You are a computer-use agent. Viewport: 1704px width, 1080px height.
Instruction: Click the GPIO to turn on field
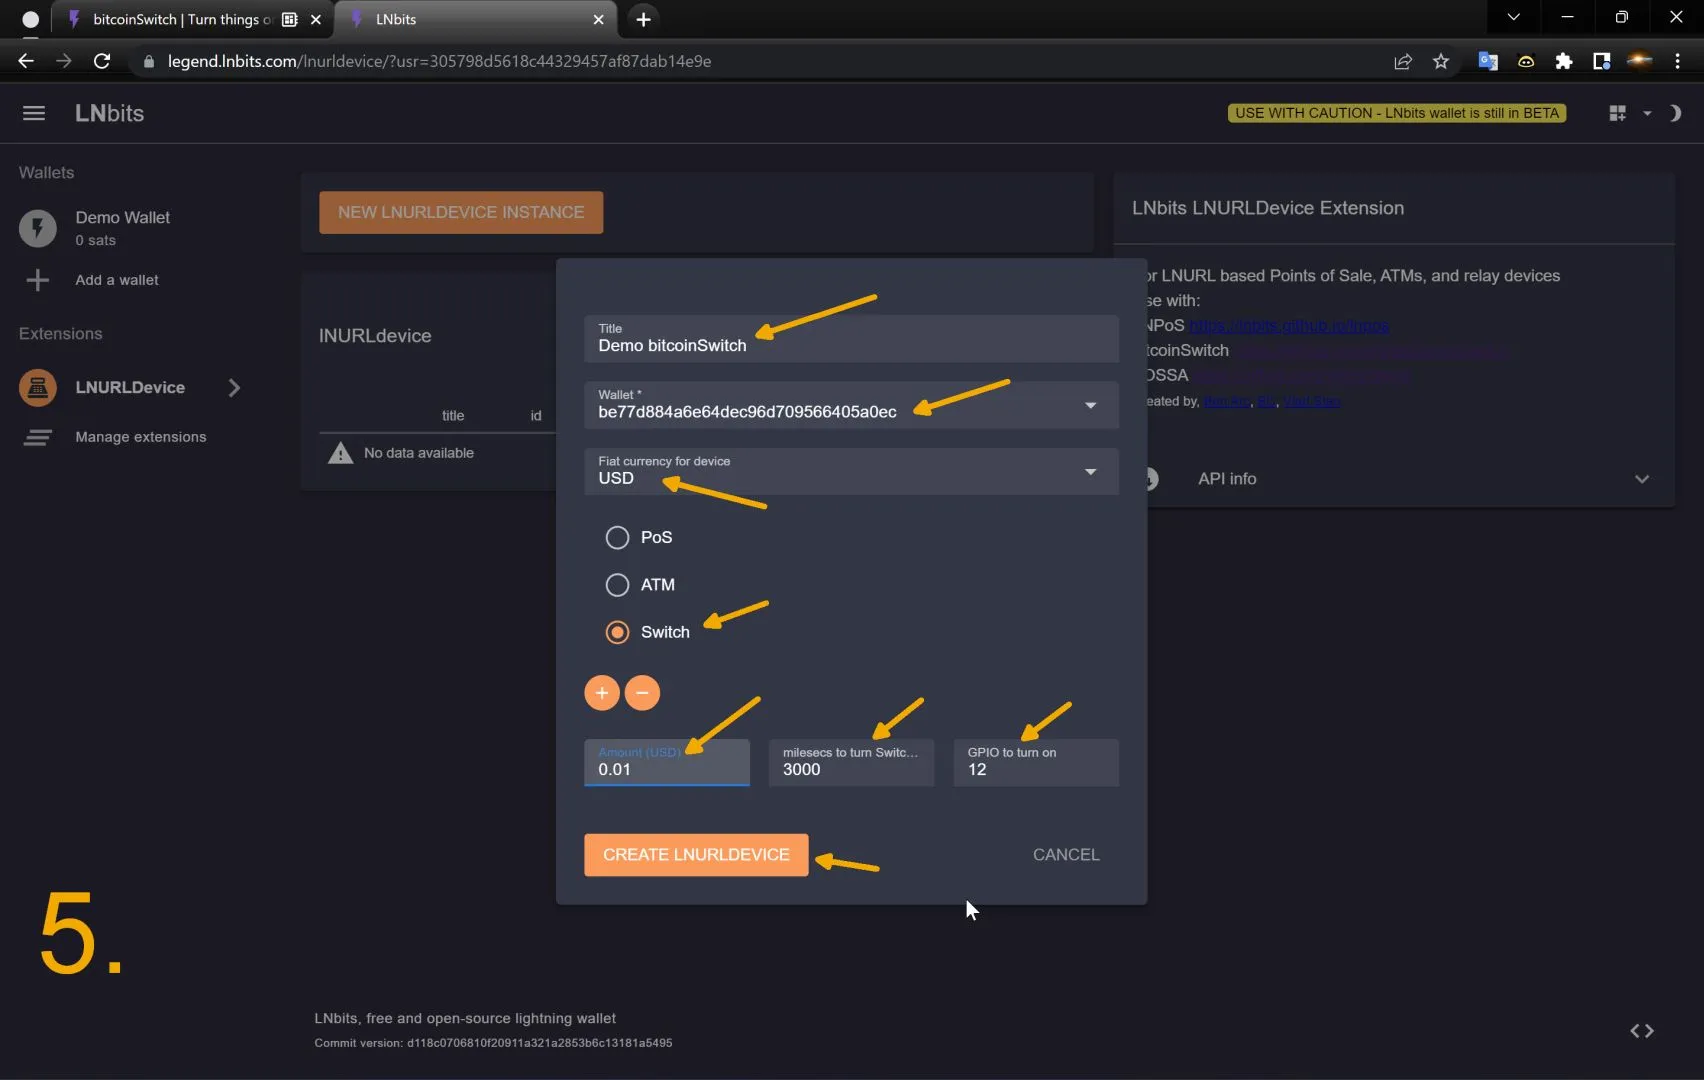(x=1035, y=769)
